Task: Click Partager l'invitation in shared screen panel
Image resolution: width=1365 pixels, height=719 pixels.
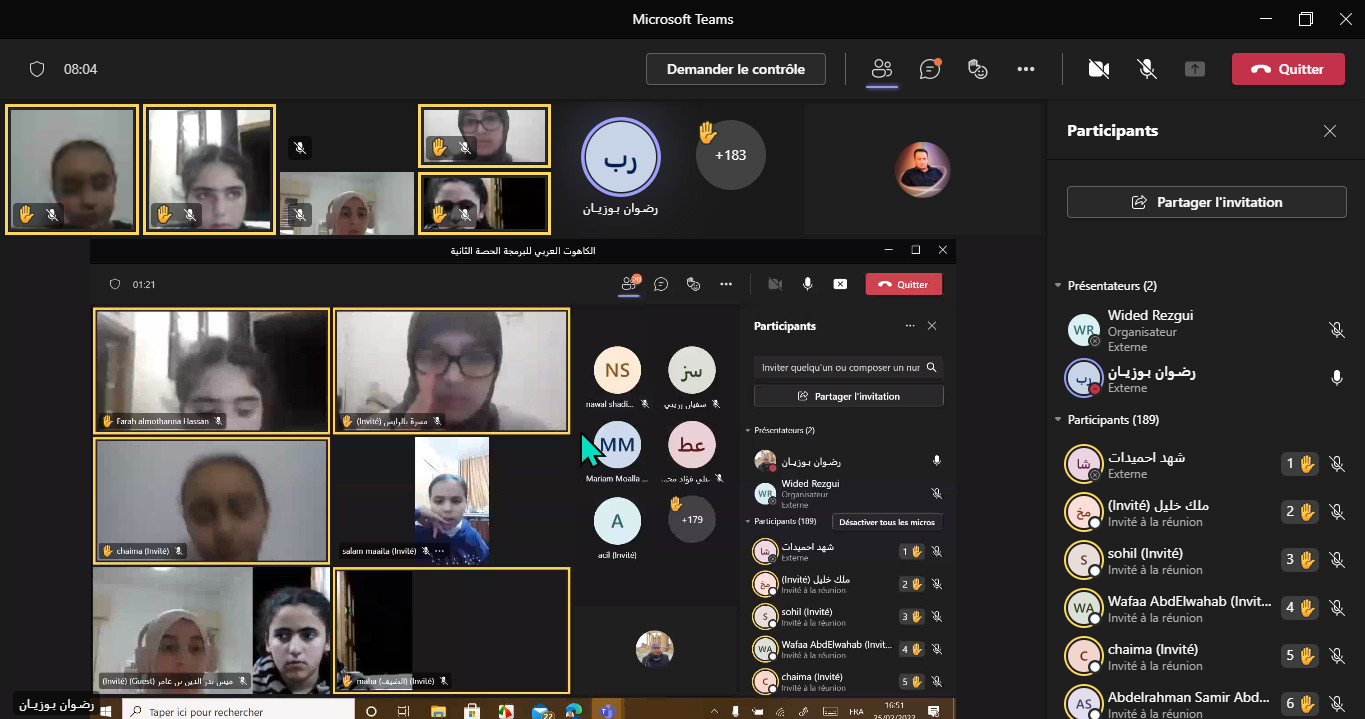Action: click(x=848, y=396)
